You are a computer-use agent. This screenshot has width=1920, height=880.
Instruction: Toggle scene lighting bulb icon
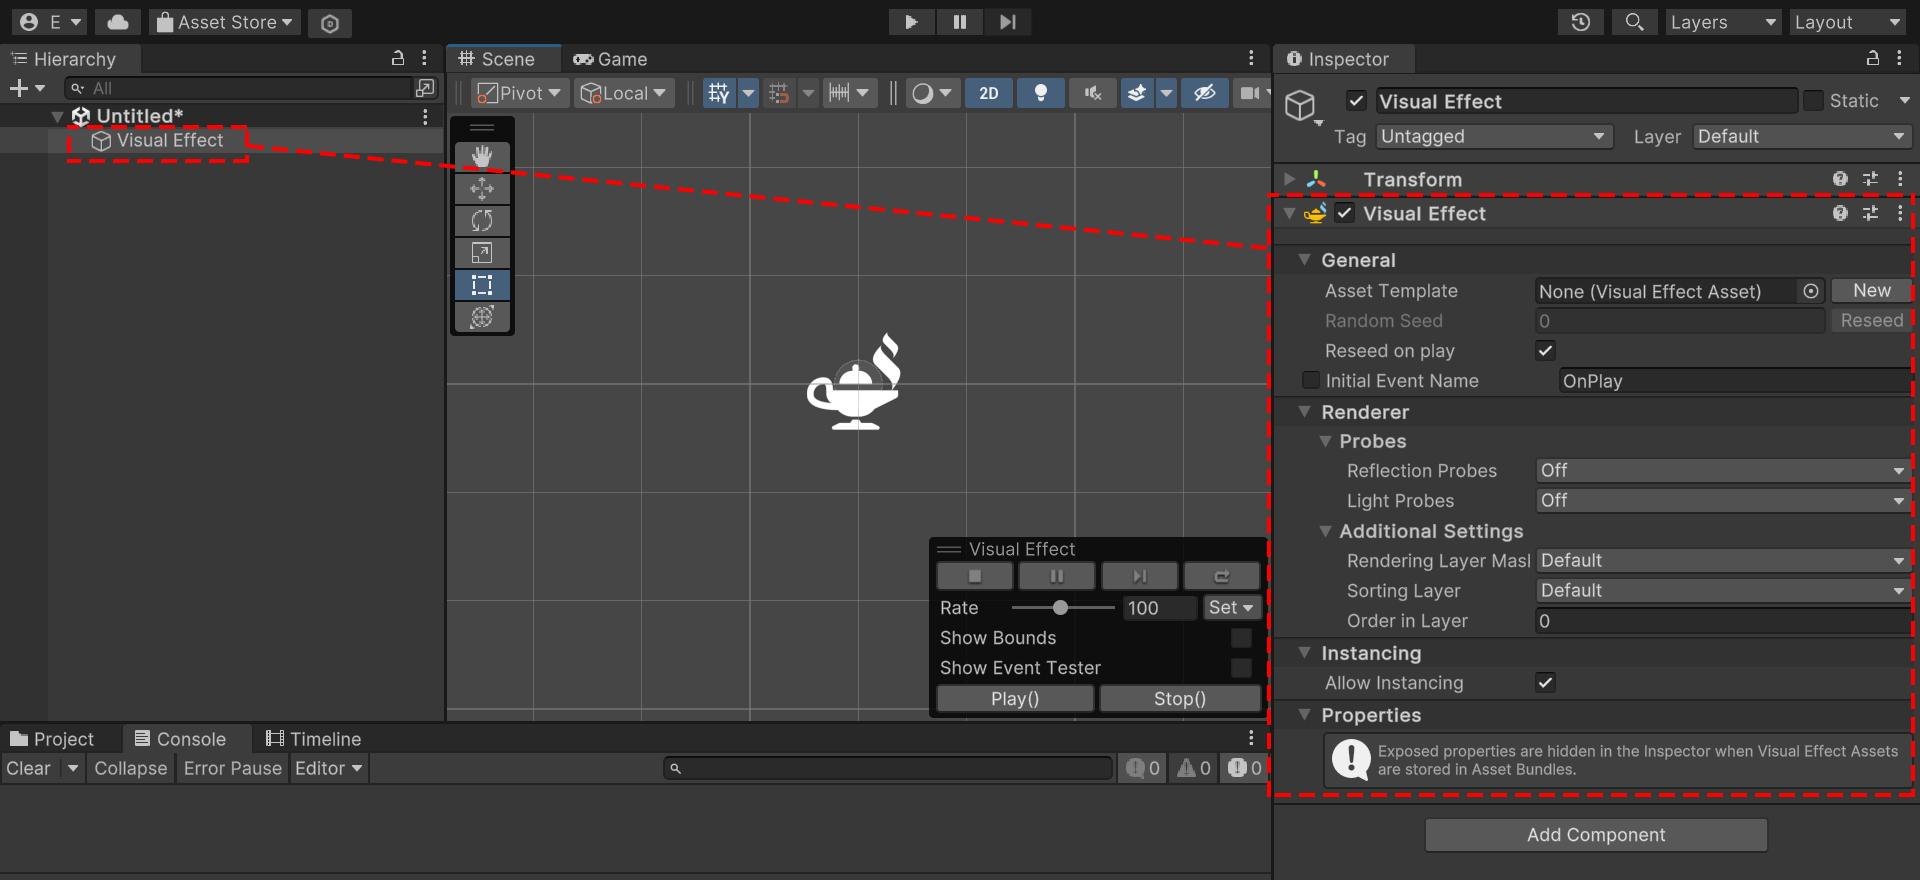(x=1041, y=93)
